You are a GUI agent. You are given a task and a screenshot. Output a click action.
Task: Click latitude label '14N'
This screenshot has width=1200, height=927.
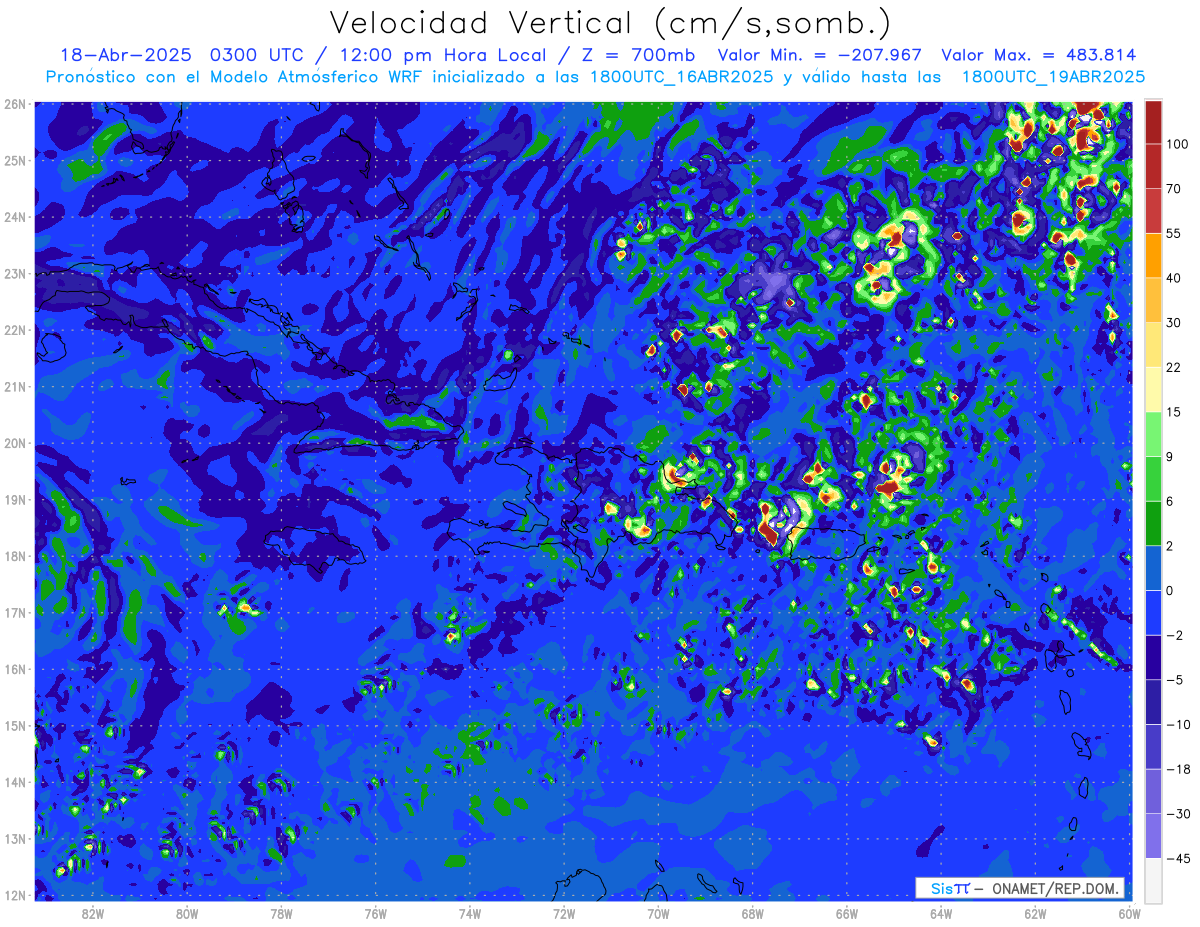coord(15,782)
